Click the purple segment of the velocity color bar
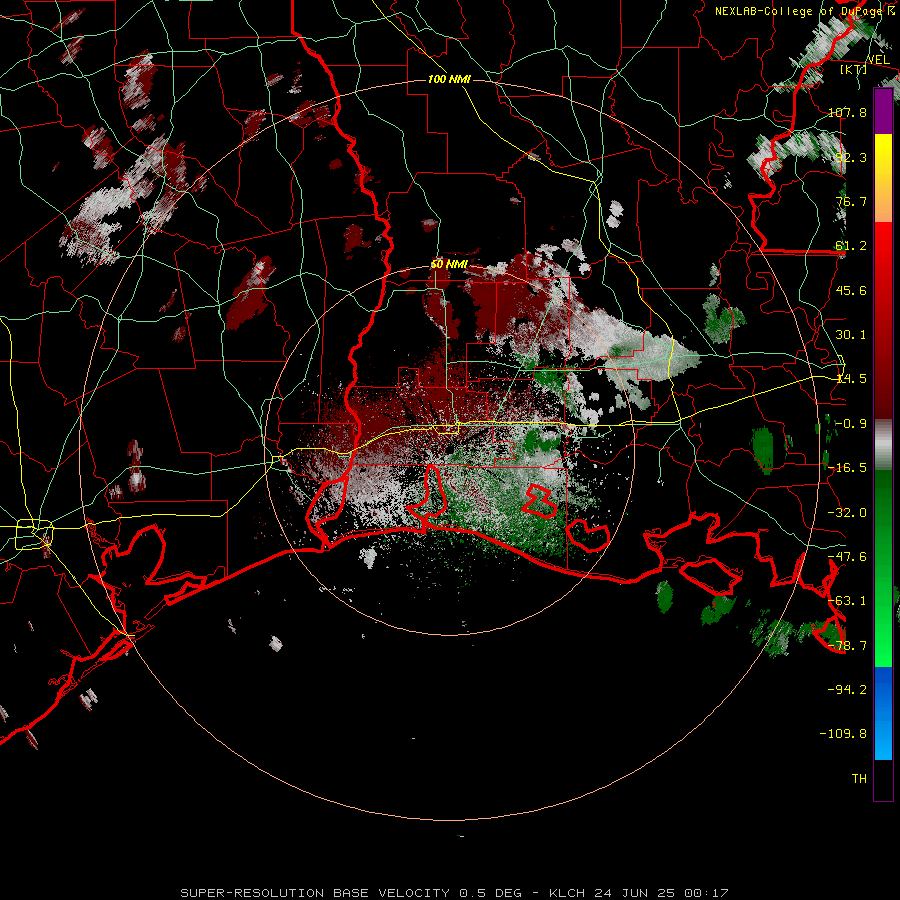This screenshot has height=900, width=900. [x=883, y=111]
